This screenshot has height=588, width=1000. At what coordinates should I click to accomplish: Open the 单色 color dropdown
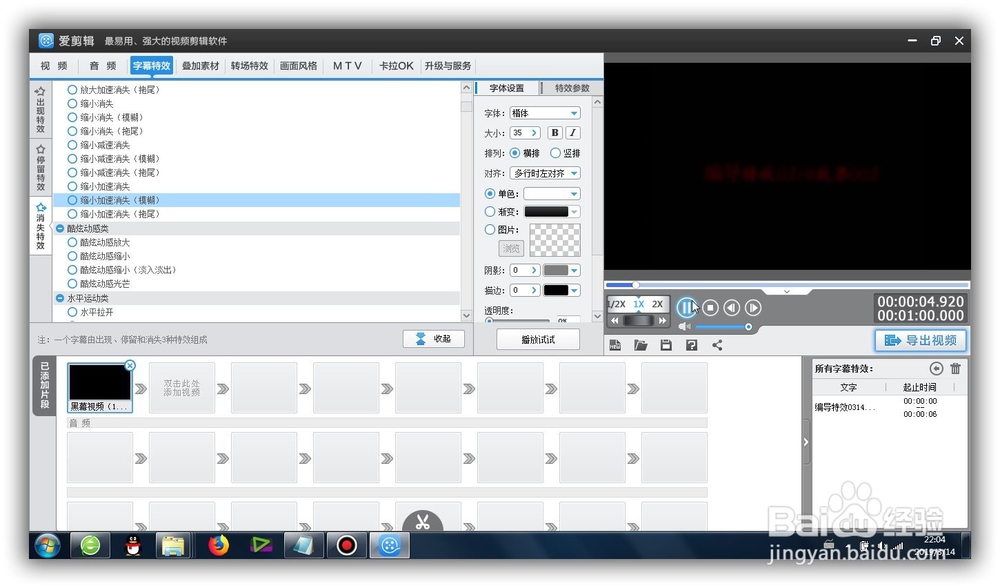[552, 193]
